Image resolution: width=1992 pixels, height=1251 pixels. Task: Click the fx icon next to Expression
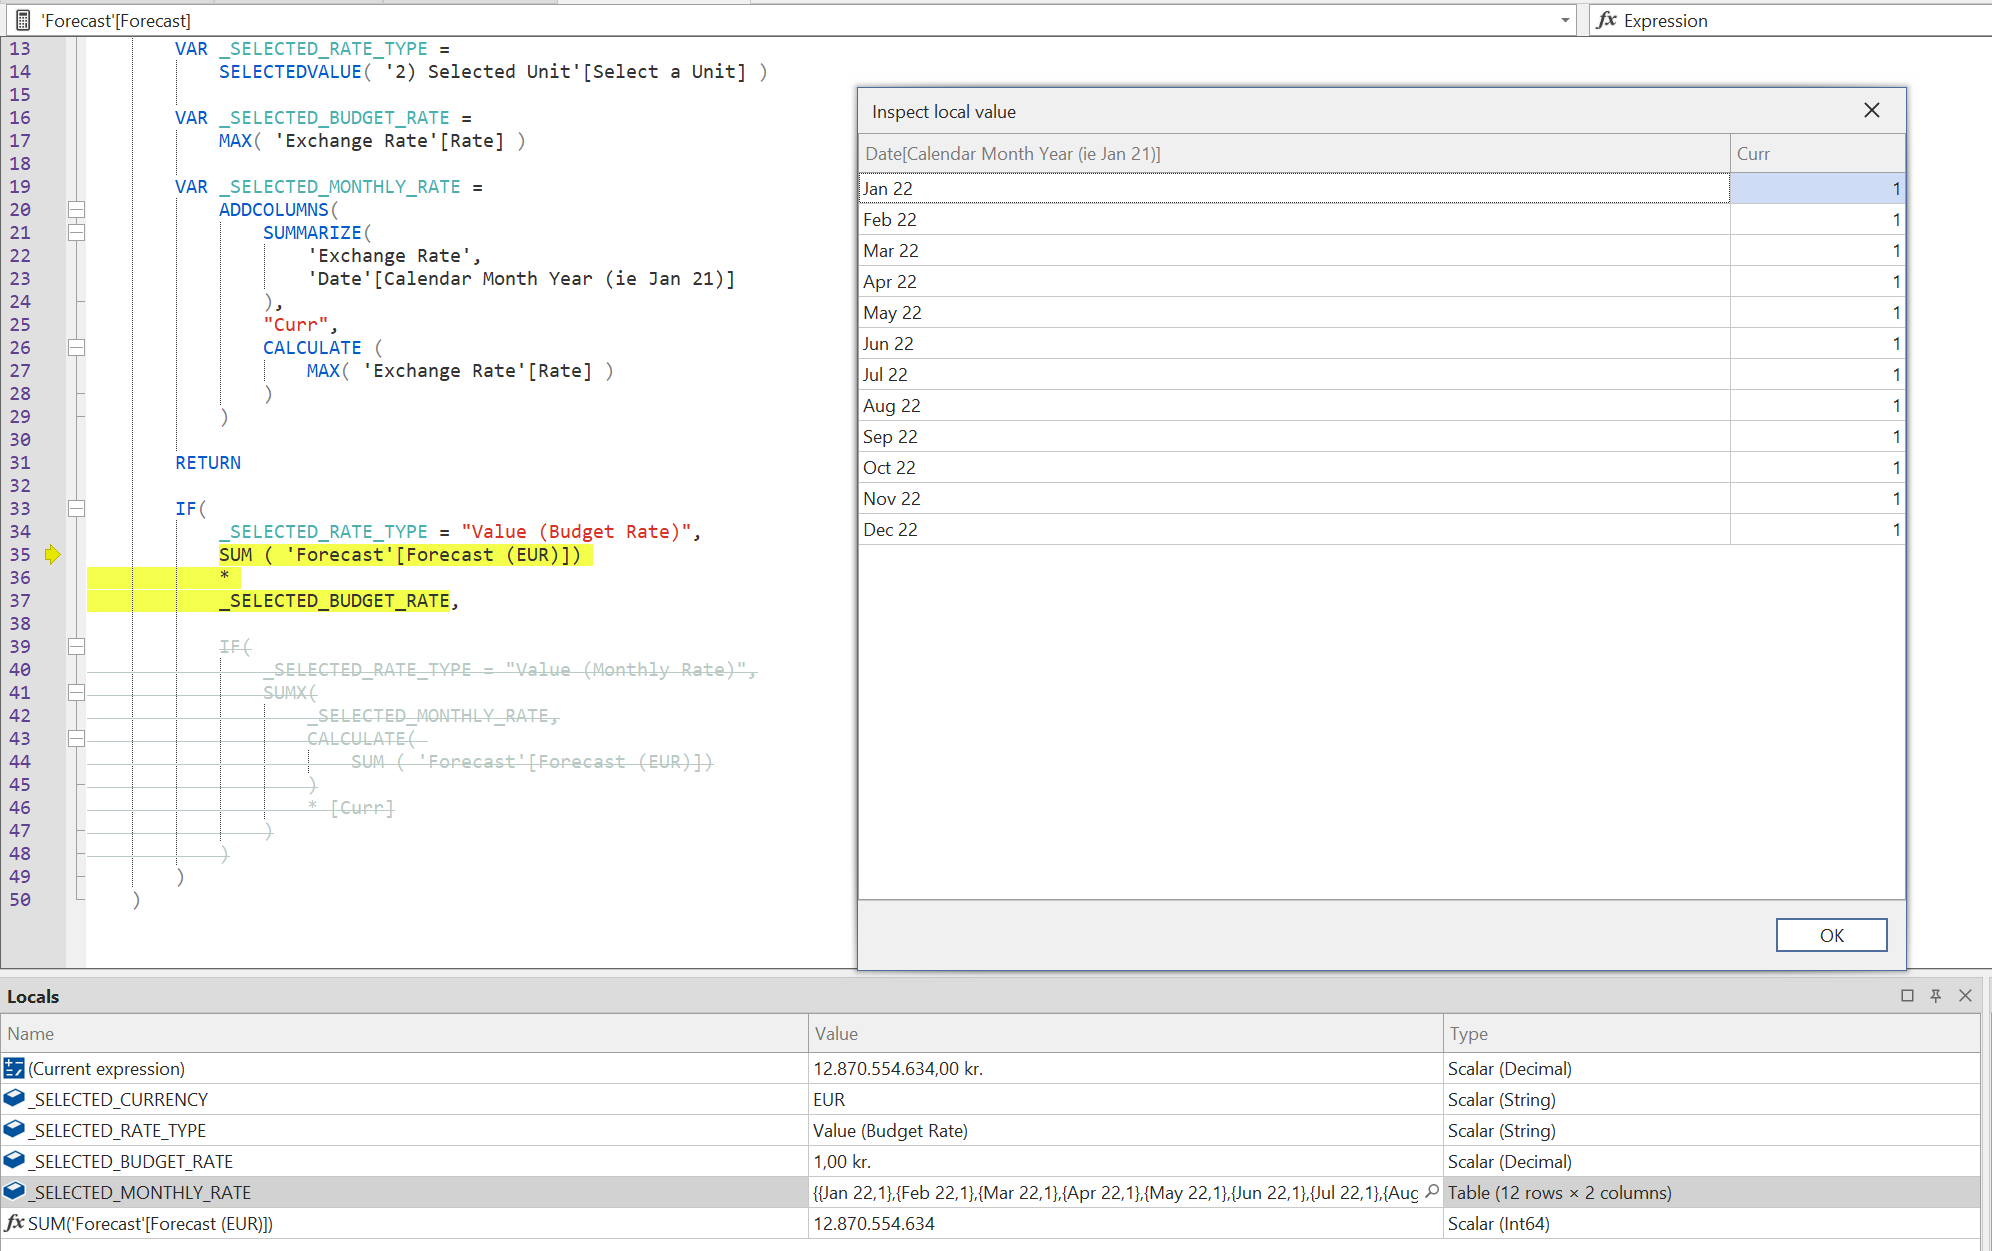point(1607,20)
